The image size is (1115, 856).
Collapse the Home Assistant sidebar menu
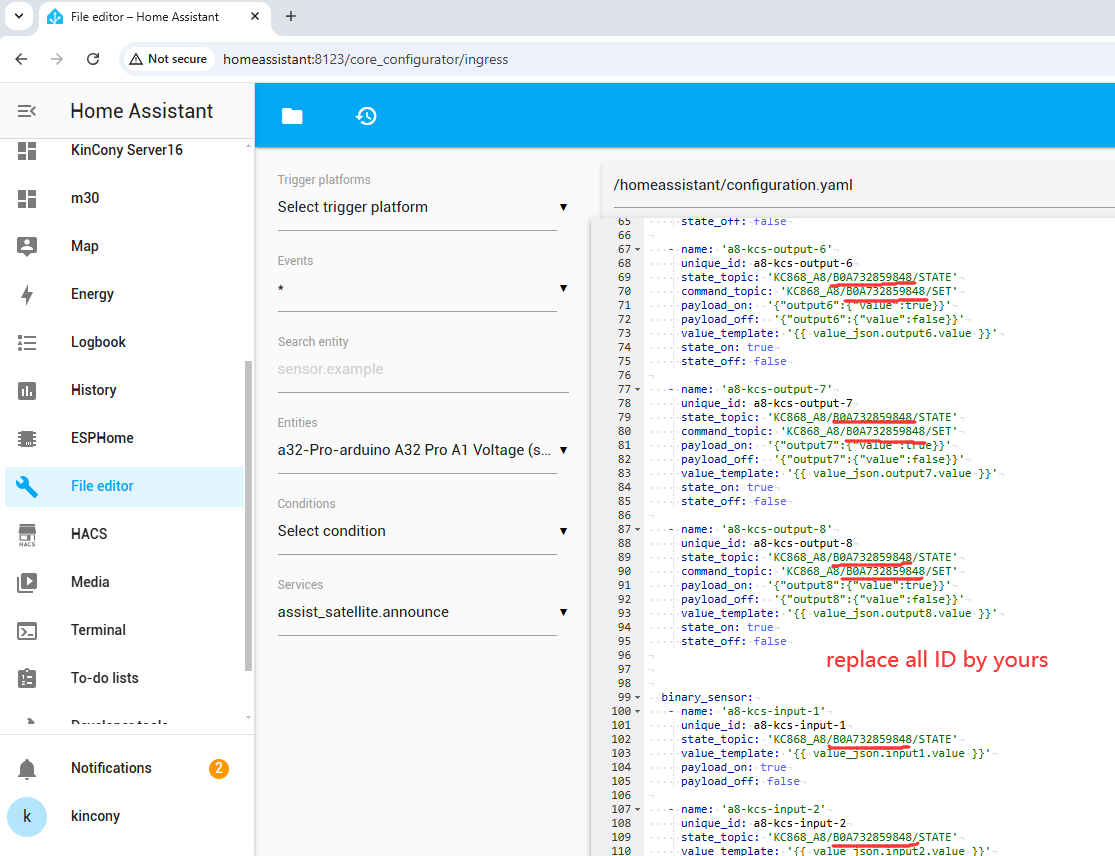point(27,111)
